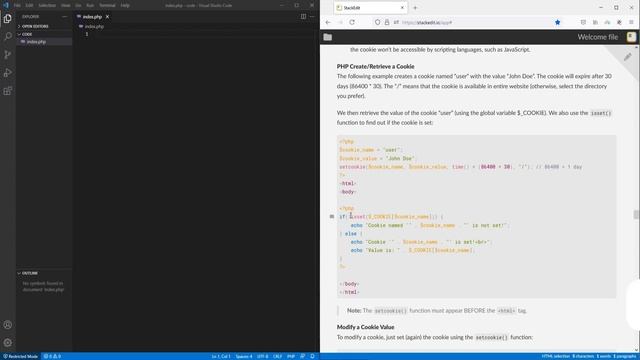
Task: Go back in the browser
Action: pos(328,22)
